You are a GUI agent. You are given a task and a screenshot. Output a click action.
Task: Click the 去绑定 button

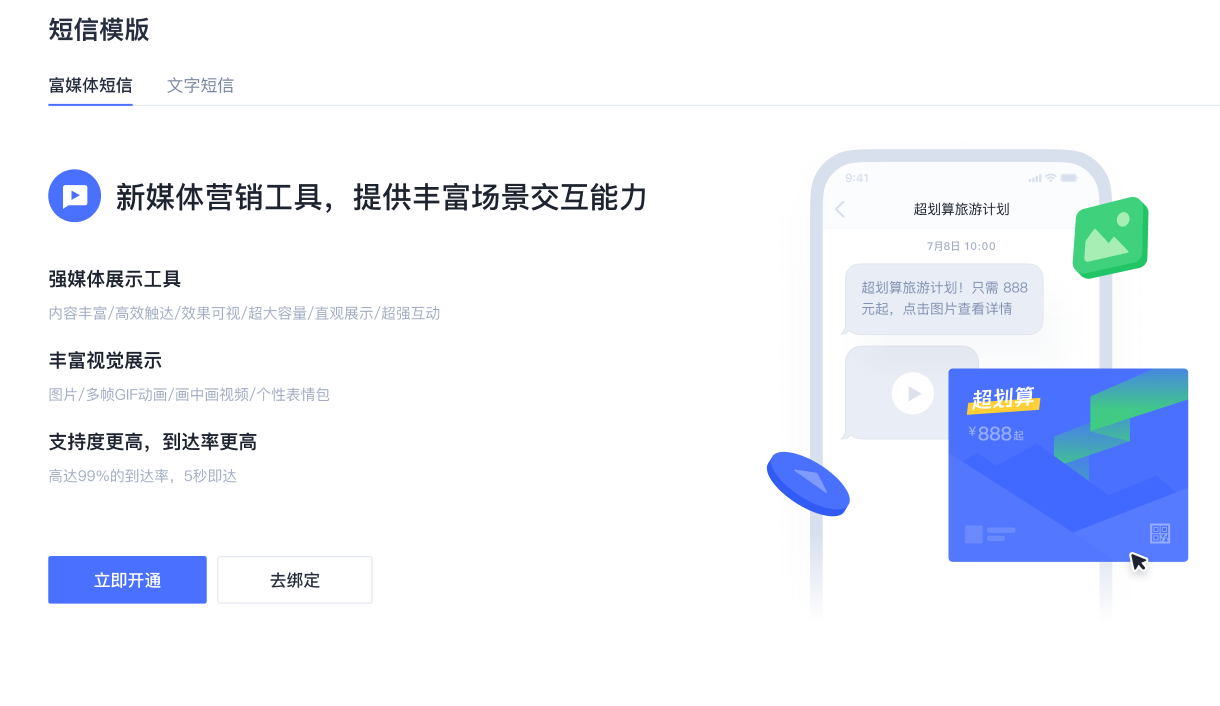[x=295, y=580]
